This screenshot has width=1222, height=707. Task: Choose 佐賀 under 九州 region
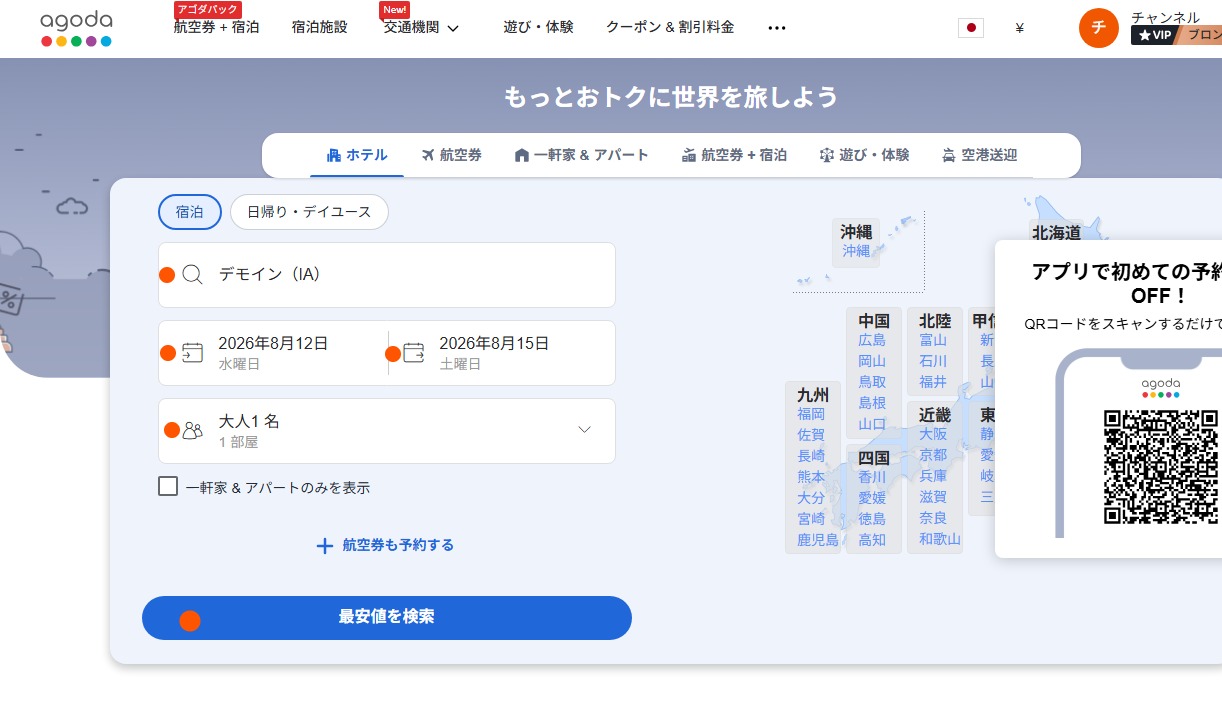[x=811, y=435]
